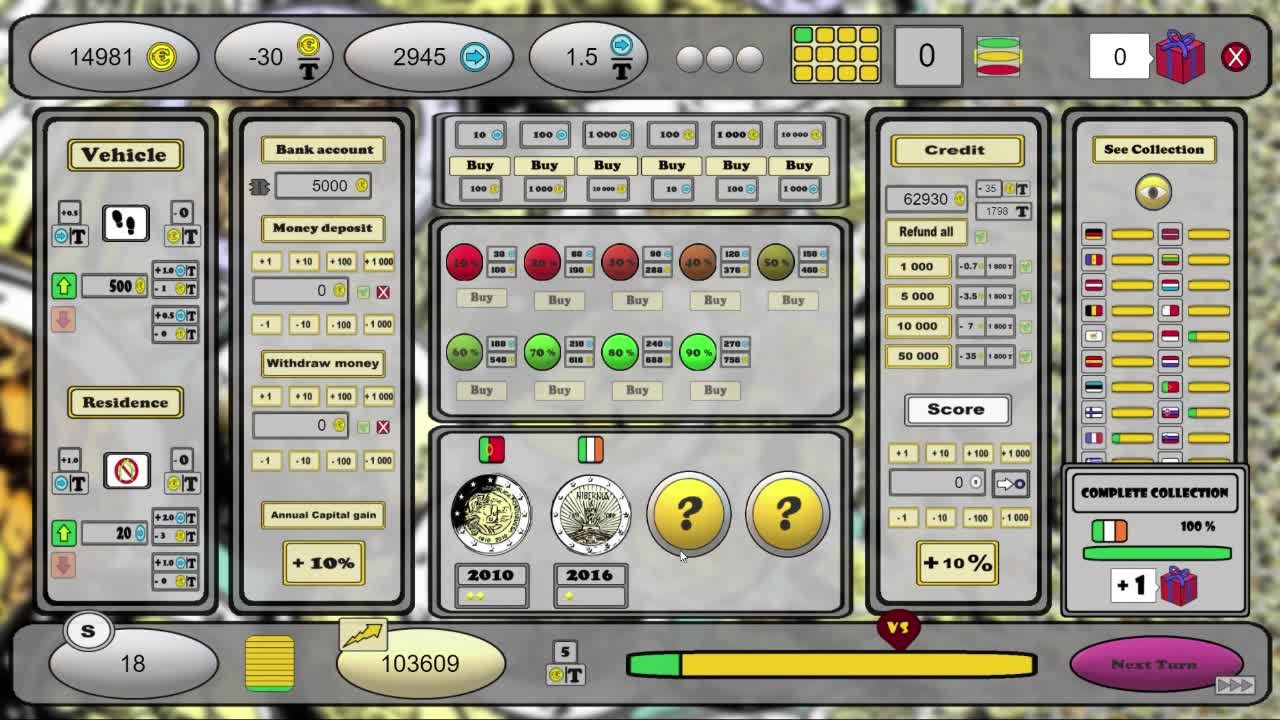
Task: Tick the green confirm box for Money deposit
Action: 363,292
